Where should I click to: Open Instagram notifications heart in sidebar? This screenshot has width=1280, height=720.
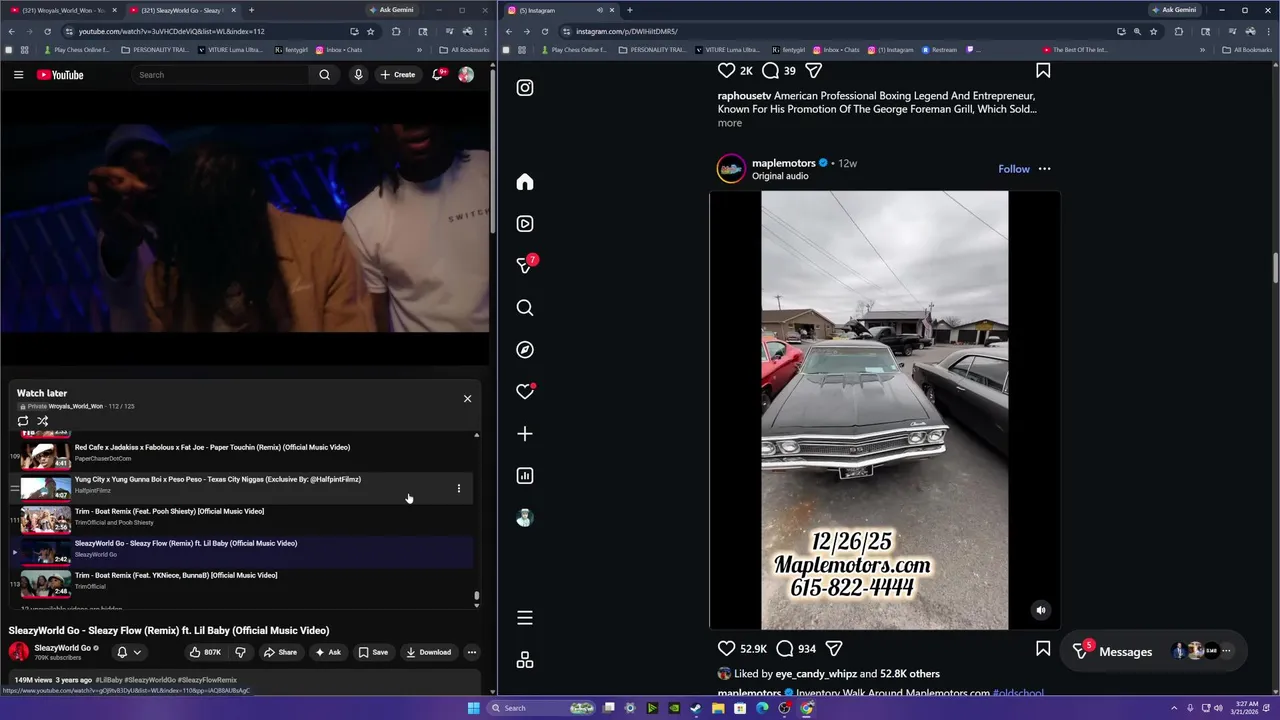pyautogui.click(x=525, y=392)
